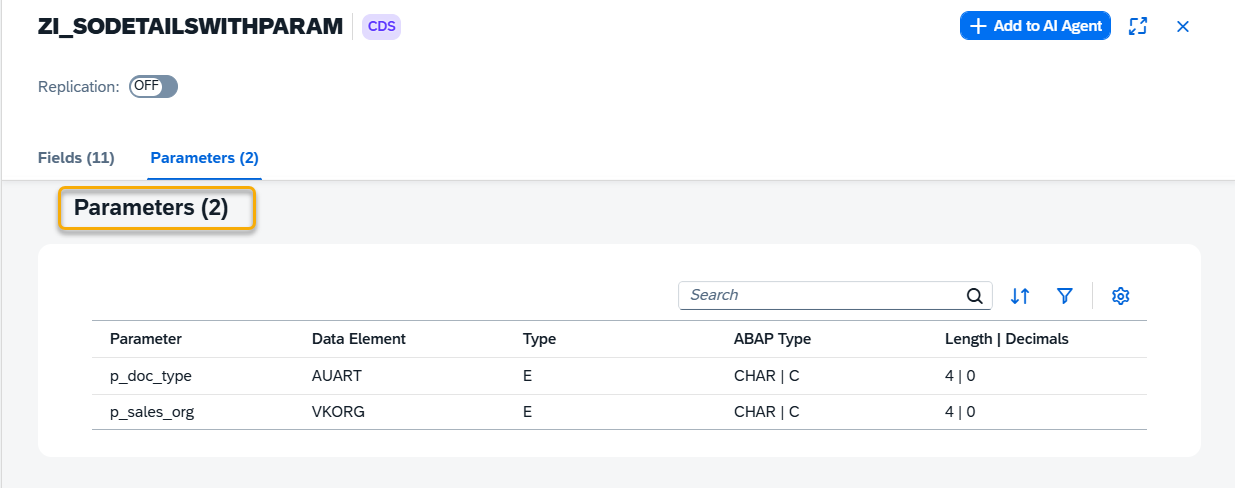Switch to the Fields (11) tab
The height and width of the screenshot is (488, 1235).
pos(76,158)
